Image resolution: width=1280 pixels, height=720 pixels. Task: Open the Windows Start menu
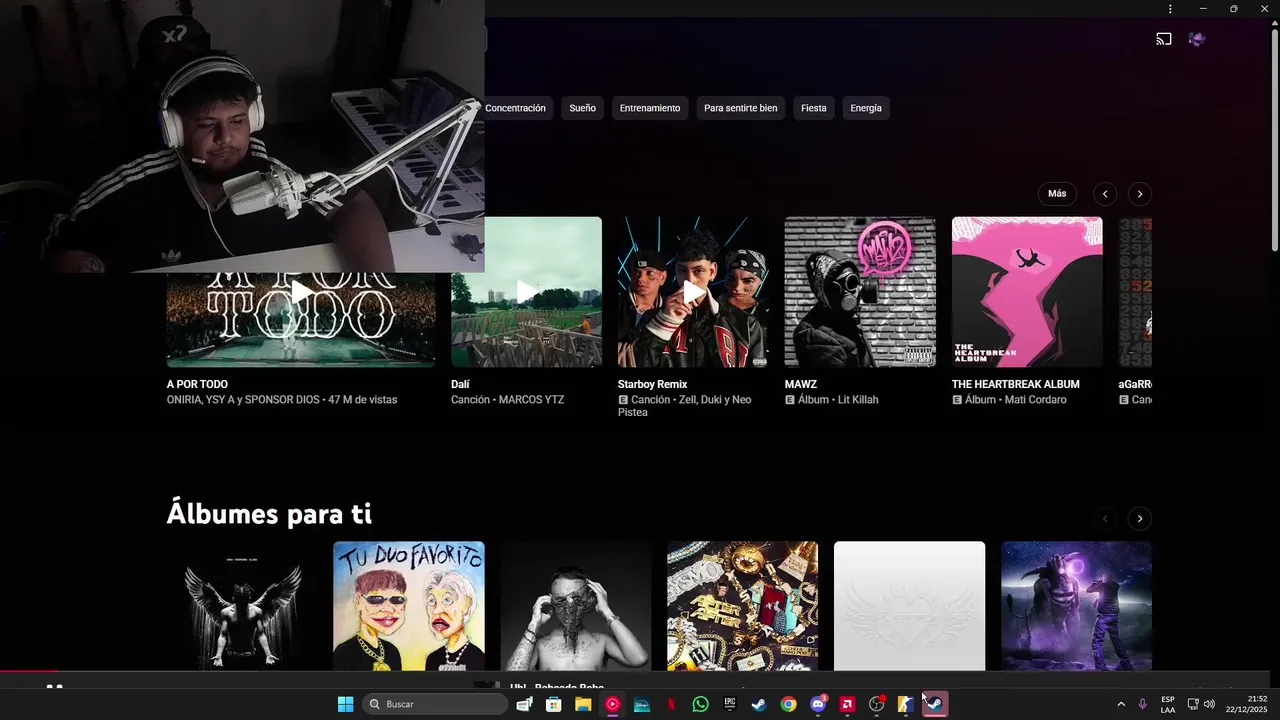[345, 704]
